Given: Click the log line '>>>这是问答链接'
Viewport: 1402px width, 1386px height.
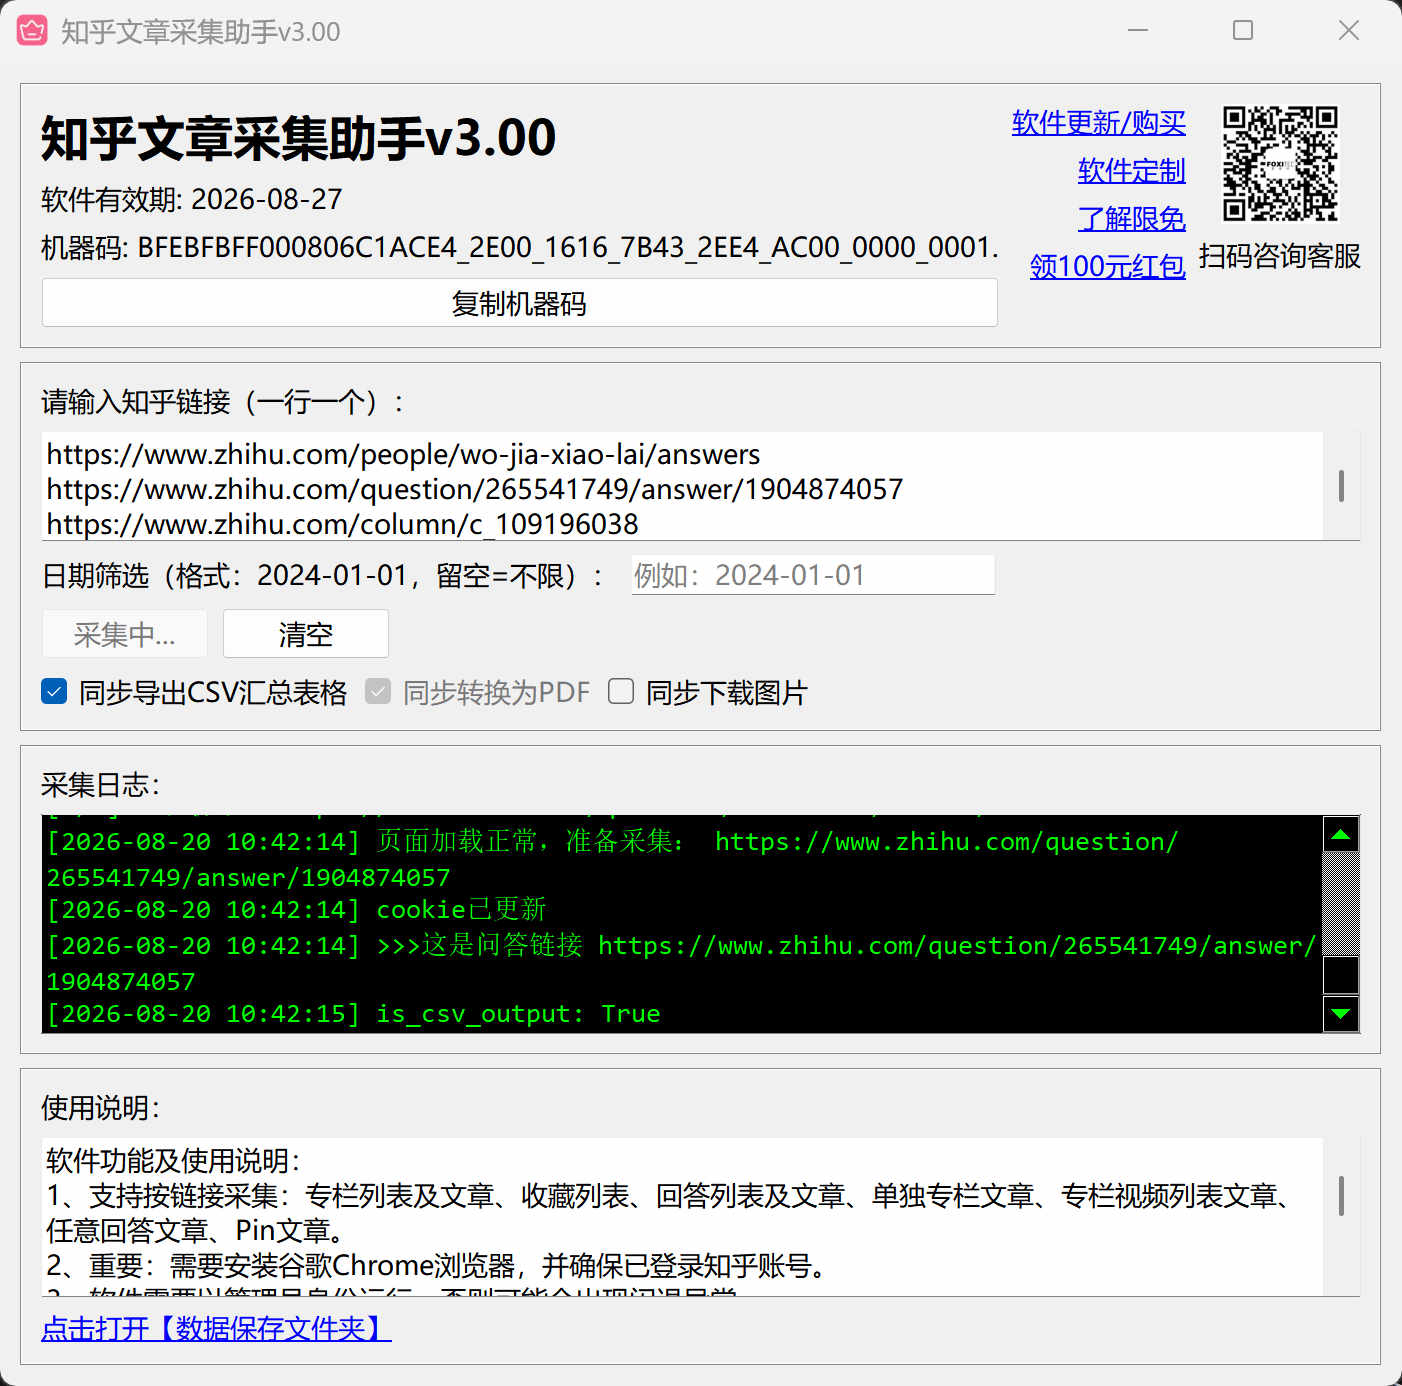Looking at the screenshot, I should [681, 963].
